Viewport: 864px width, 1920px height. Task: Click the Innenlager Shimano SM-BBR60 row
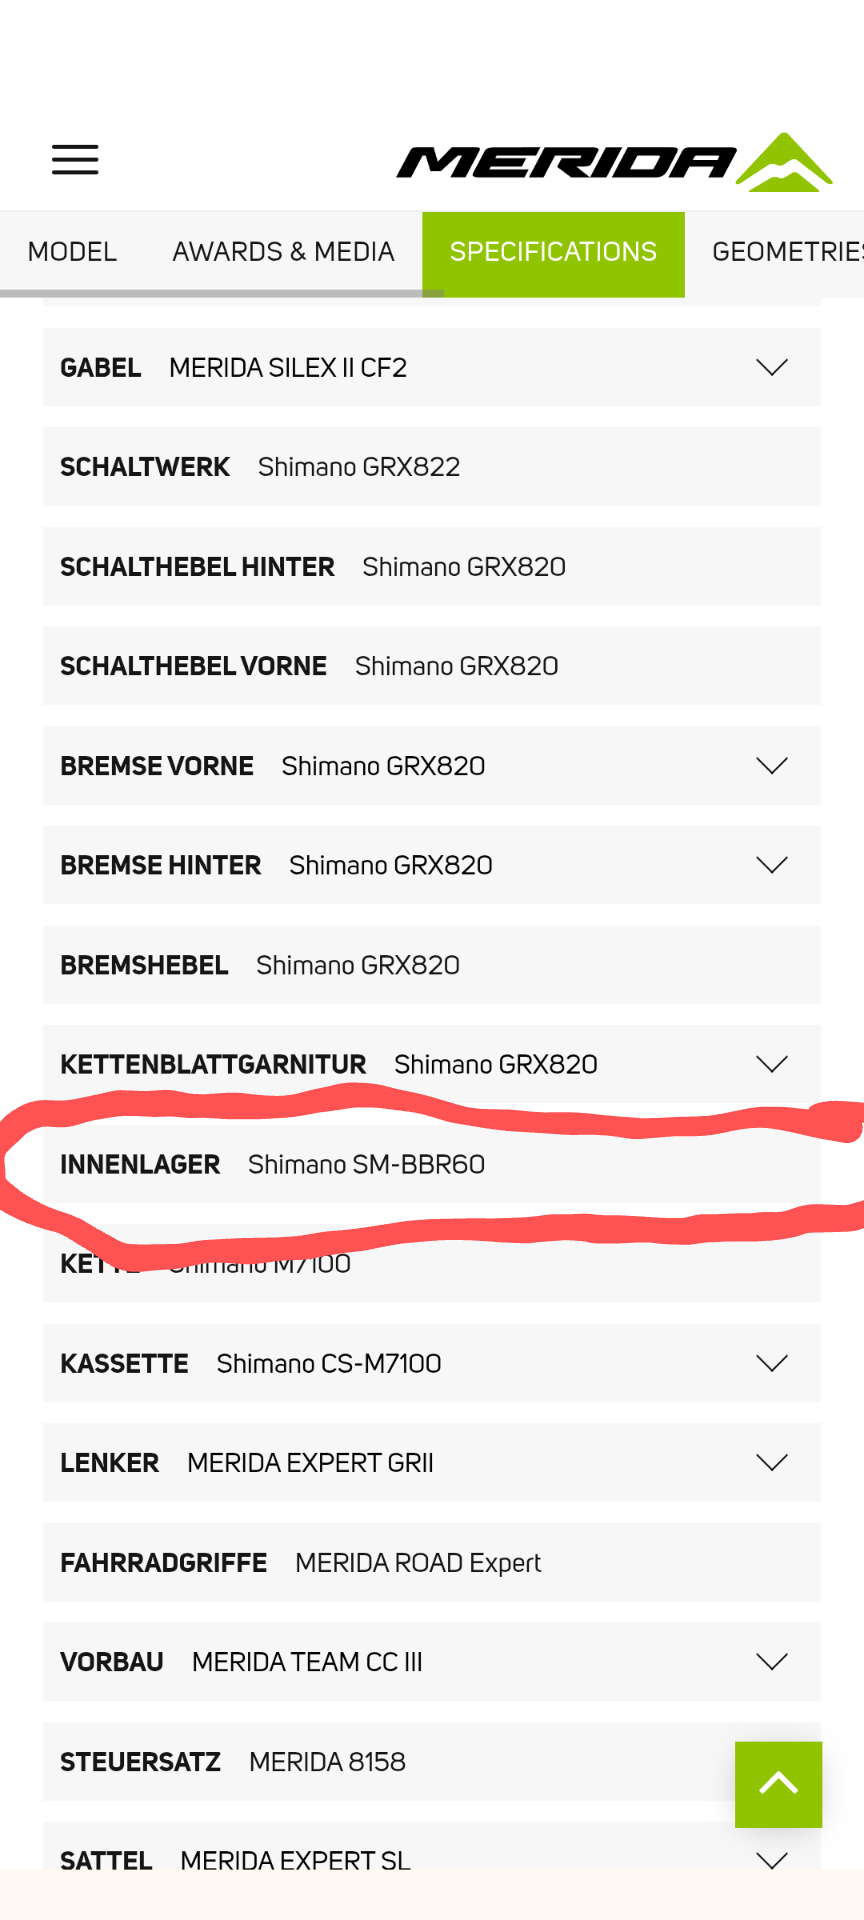pyautogui.click(x=430, y=1165)
